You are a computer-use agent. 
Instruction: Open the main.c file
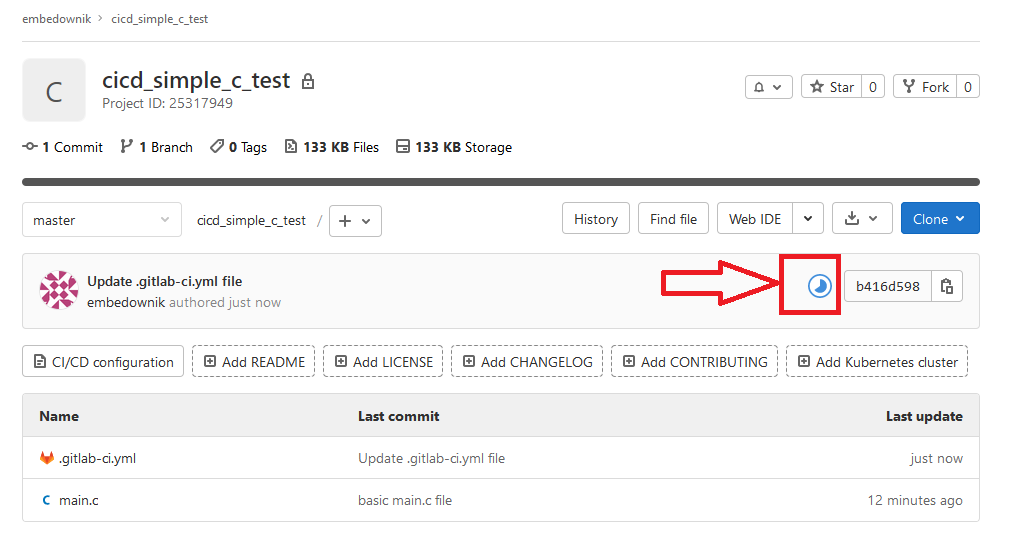[x=79, y=500]
